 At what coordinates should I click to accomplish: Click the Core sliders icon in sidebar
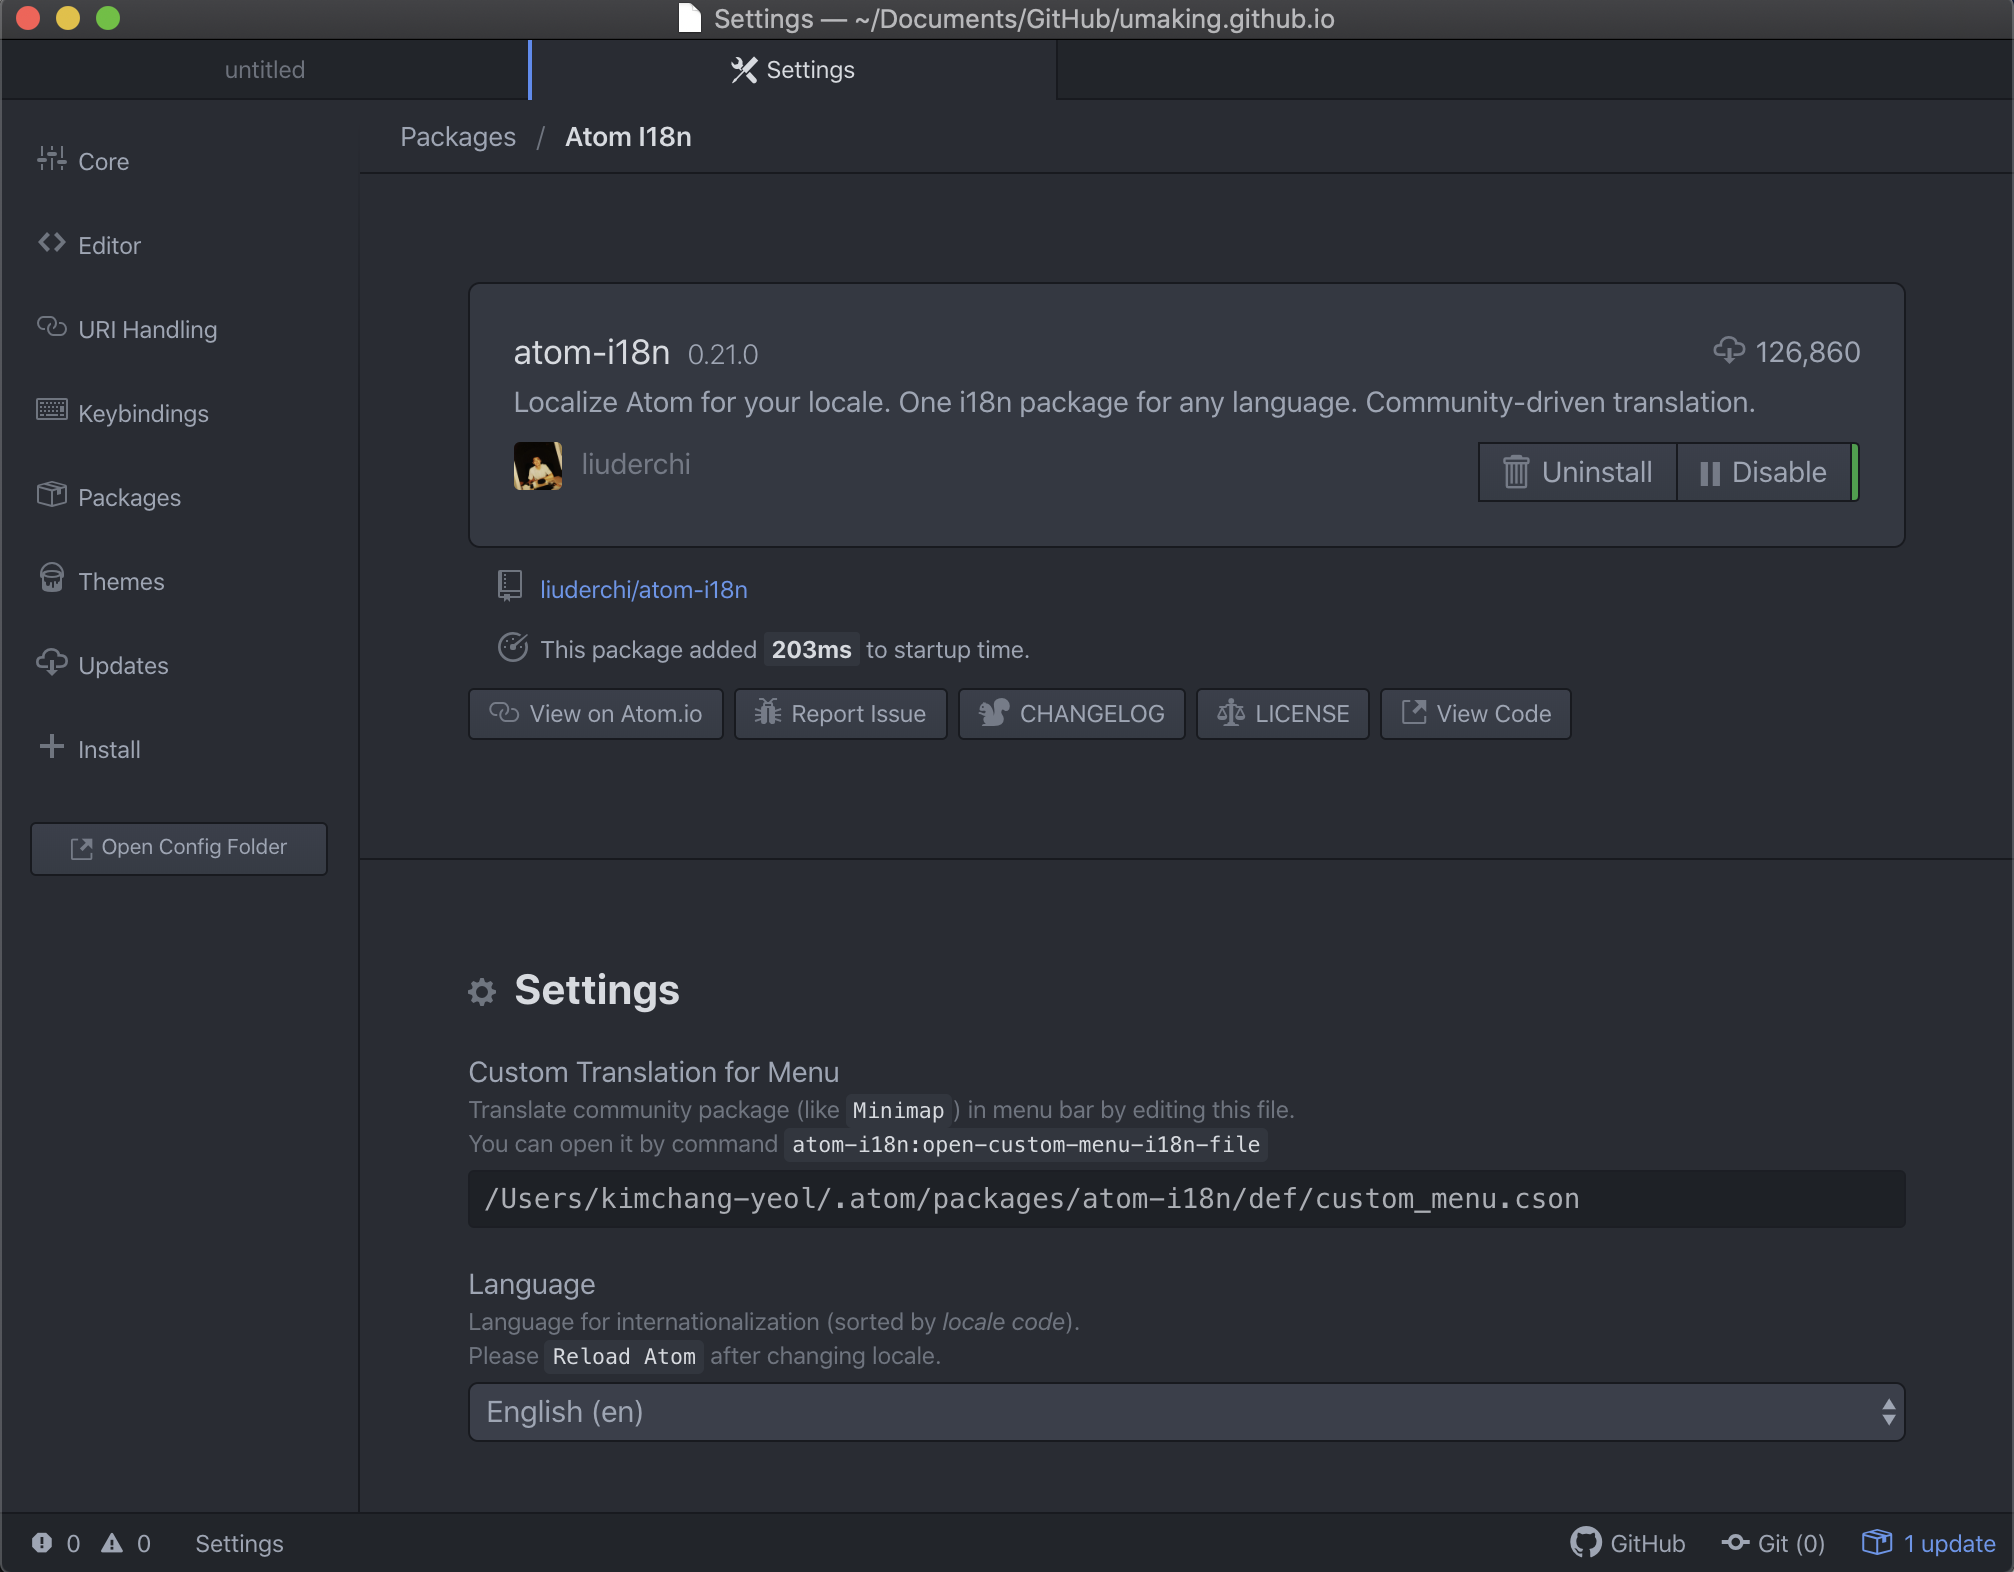click(51, 159)
